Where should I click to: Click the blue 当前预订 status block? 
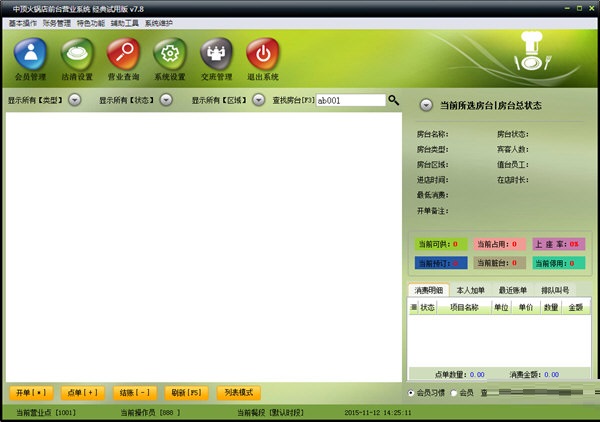coord(441,263)
